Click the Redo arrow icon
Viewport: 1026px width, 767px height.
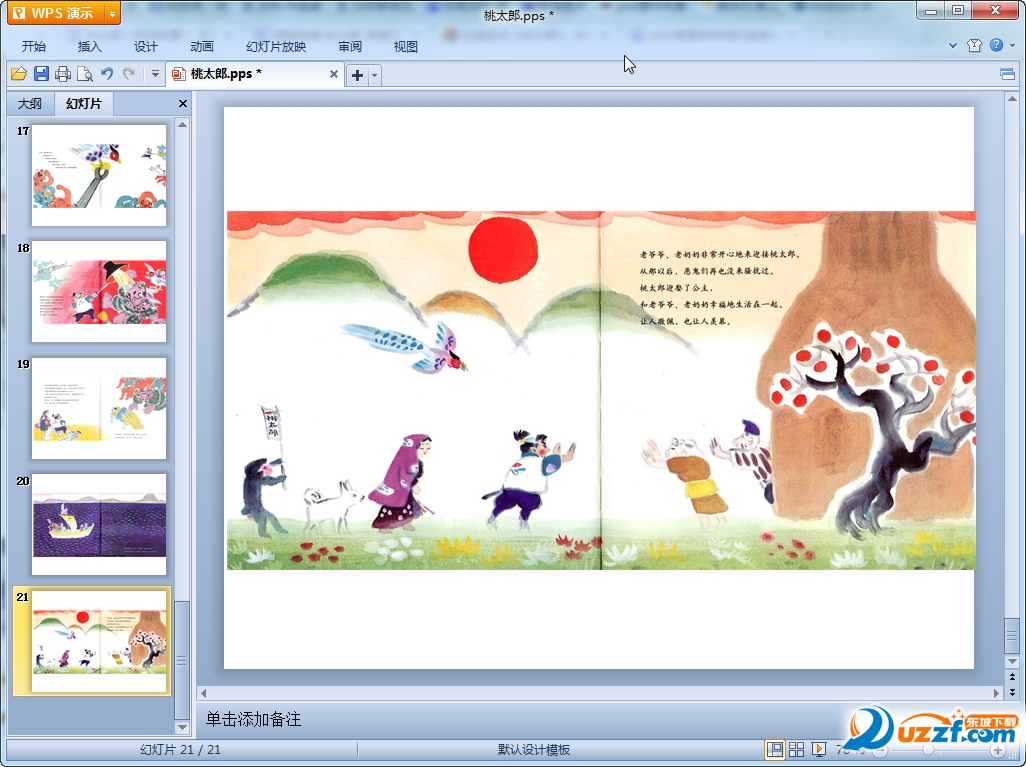coord(129,74)
